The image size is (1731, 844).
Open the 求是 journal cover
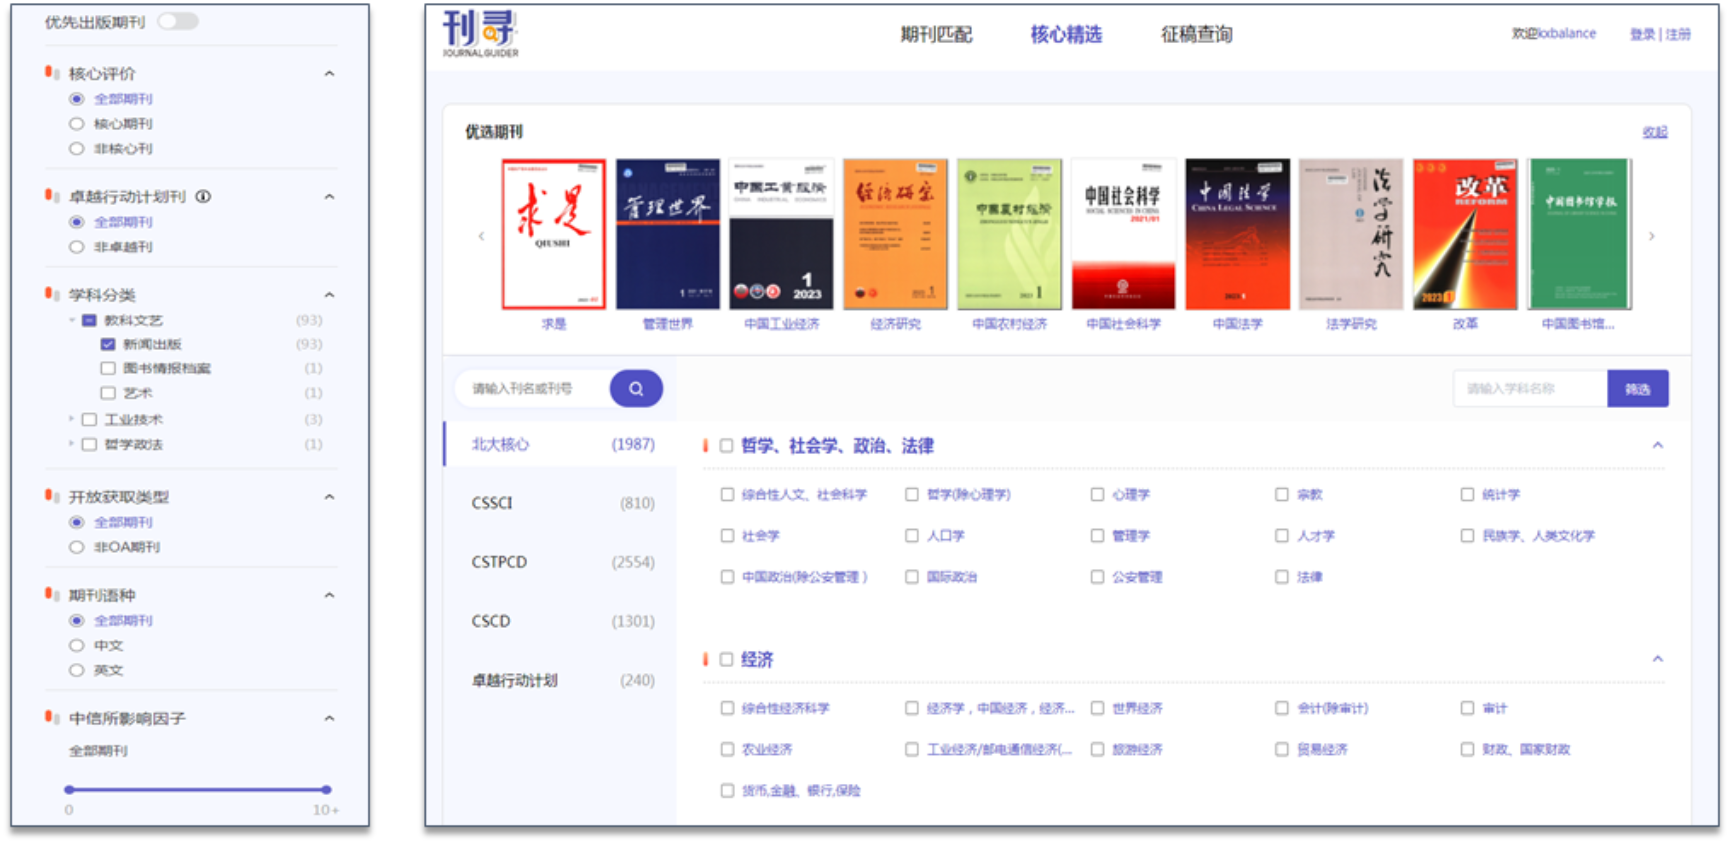tap(553, 234)
